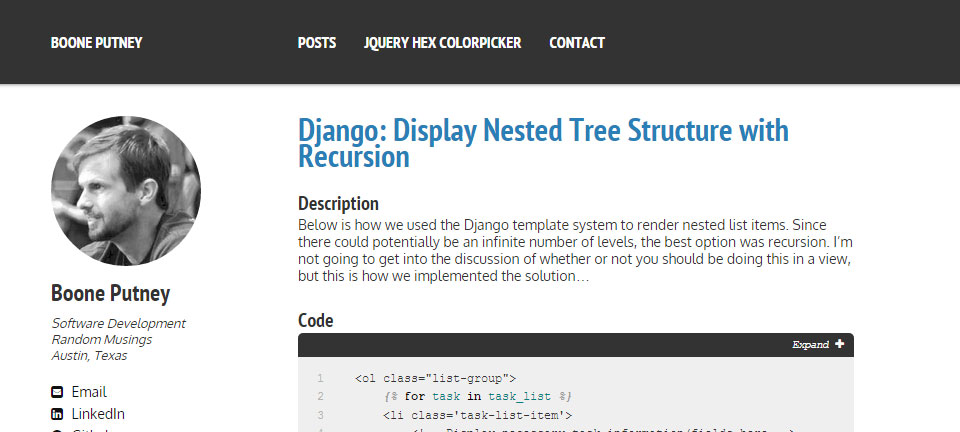Click the Boone Putney site title in header
This screenshot has width=960, height=432.
(96, 43)
